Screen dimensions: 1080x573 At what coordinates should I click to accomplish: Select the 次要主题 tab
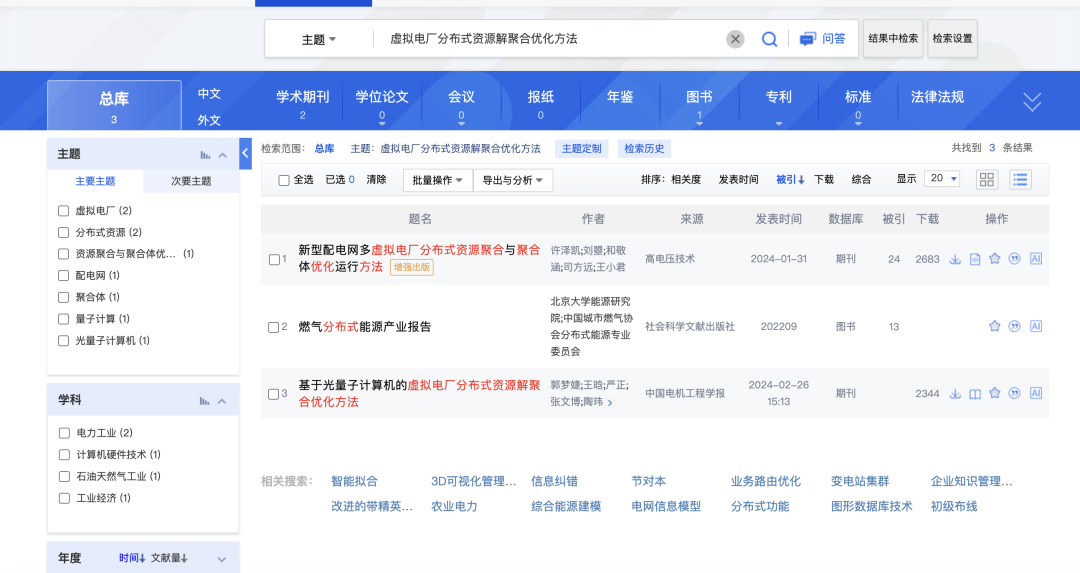[x=191, y=181]
